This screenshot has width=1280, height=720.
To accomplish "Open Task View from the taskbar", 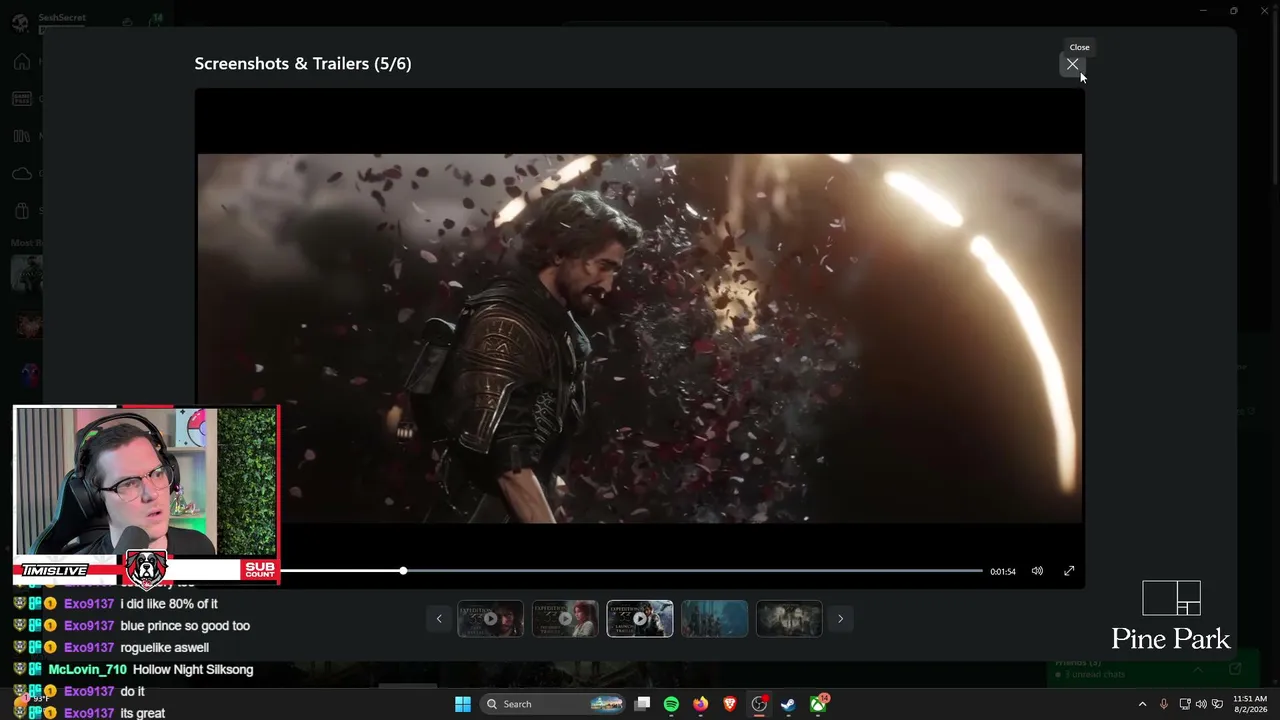I will [643, 704].
